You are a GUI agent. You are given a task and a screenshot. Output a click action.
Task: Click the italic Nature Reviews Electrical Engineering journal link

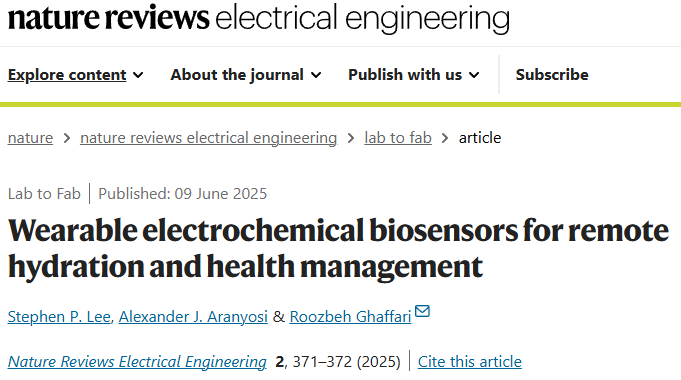pyautogui.click(x=137, y=362)
